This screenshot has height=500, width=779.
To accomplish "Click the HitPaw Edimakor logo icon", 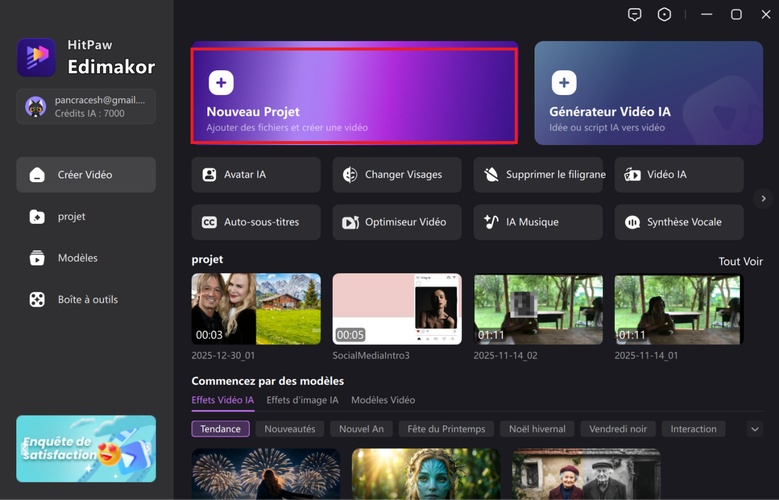I will pos(36,57).
